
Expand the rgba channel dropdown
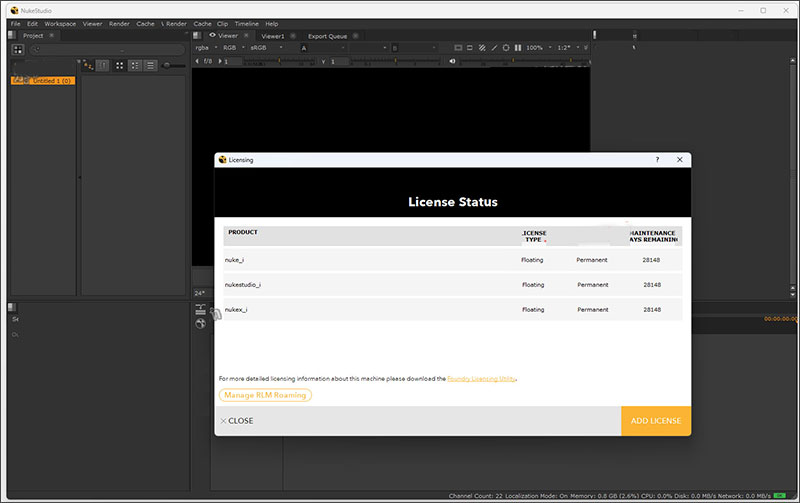click(203, 47)
